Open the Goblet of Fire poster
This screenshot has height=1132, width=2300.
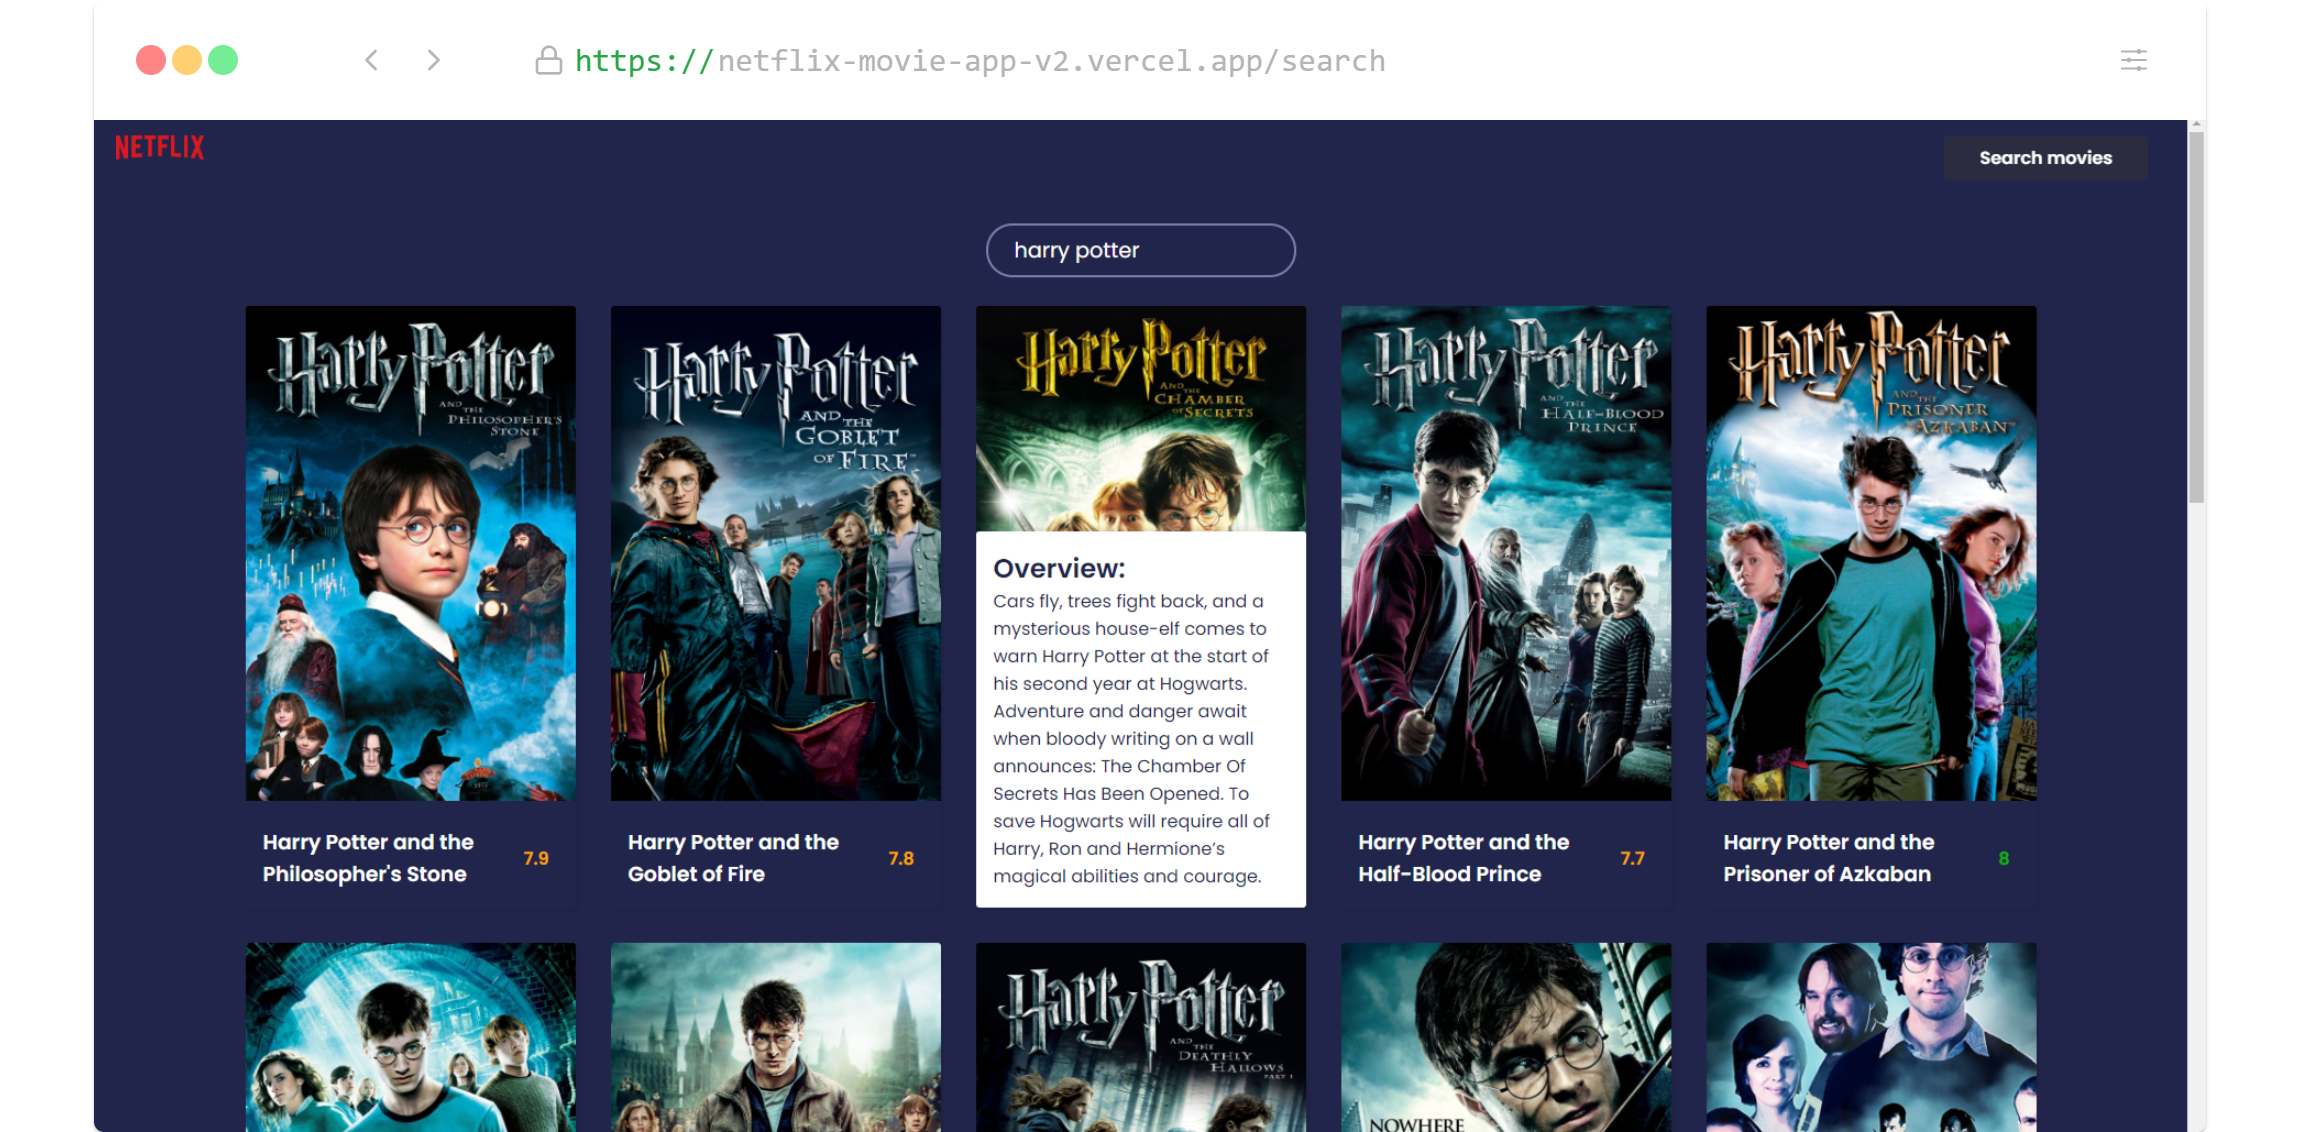[x=775, y=553]
